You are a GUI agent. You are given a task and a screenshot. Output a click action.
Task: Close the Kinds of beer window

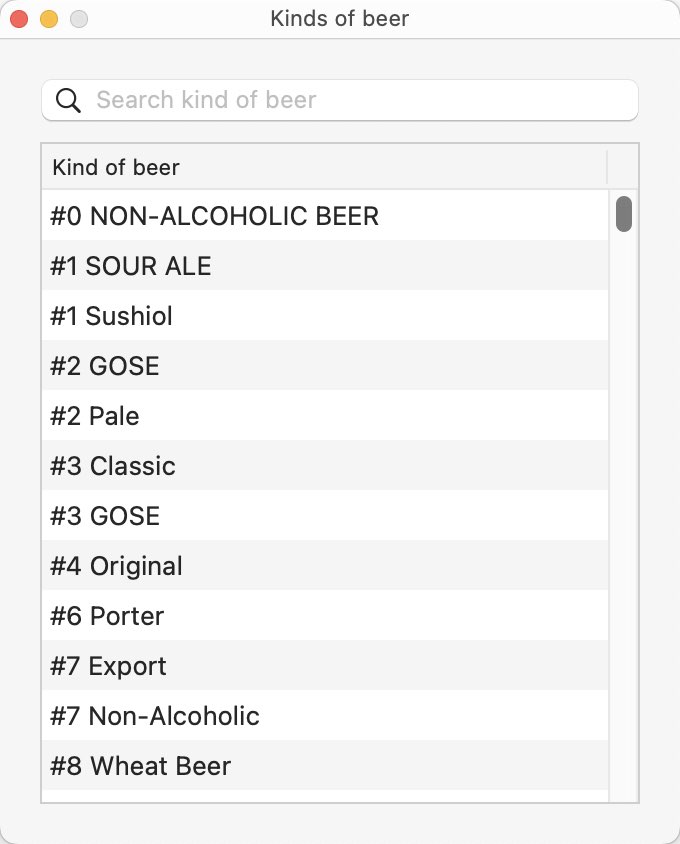coord(19,19)
